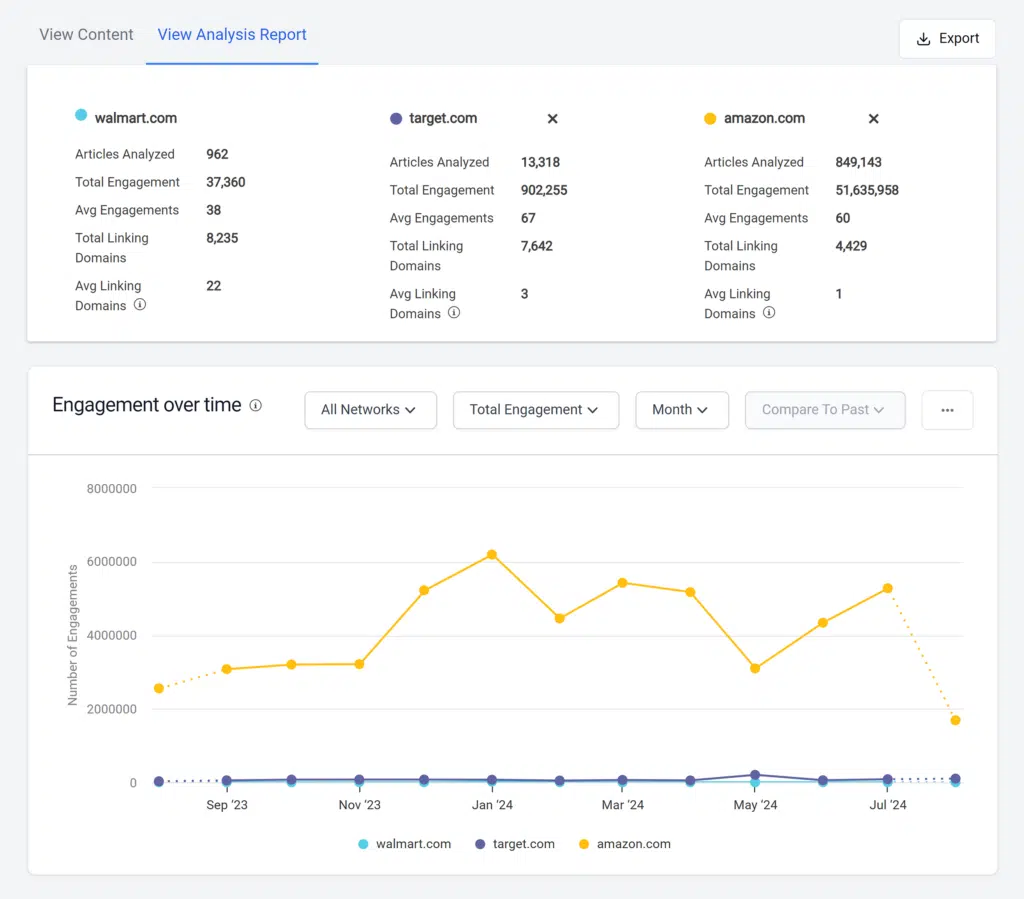
Task: Click the Export download button
Action: [947, 39]
